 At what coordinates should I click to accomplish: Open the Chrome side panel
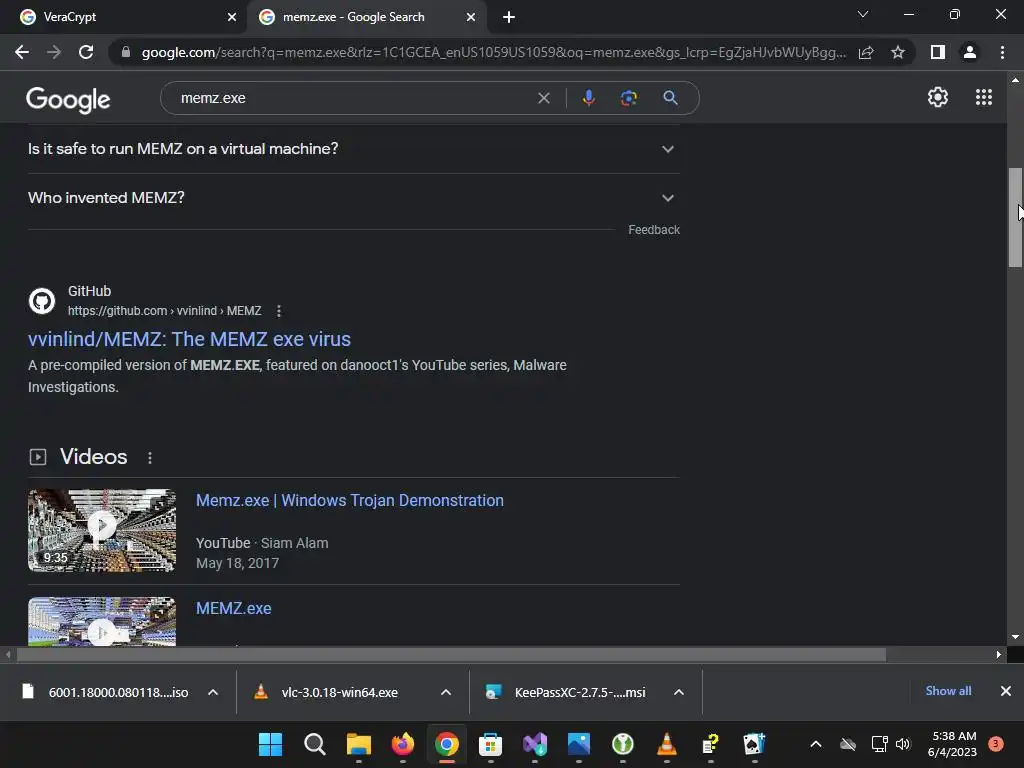click(938, 52)
